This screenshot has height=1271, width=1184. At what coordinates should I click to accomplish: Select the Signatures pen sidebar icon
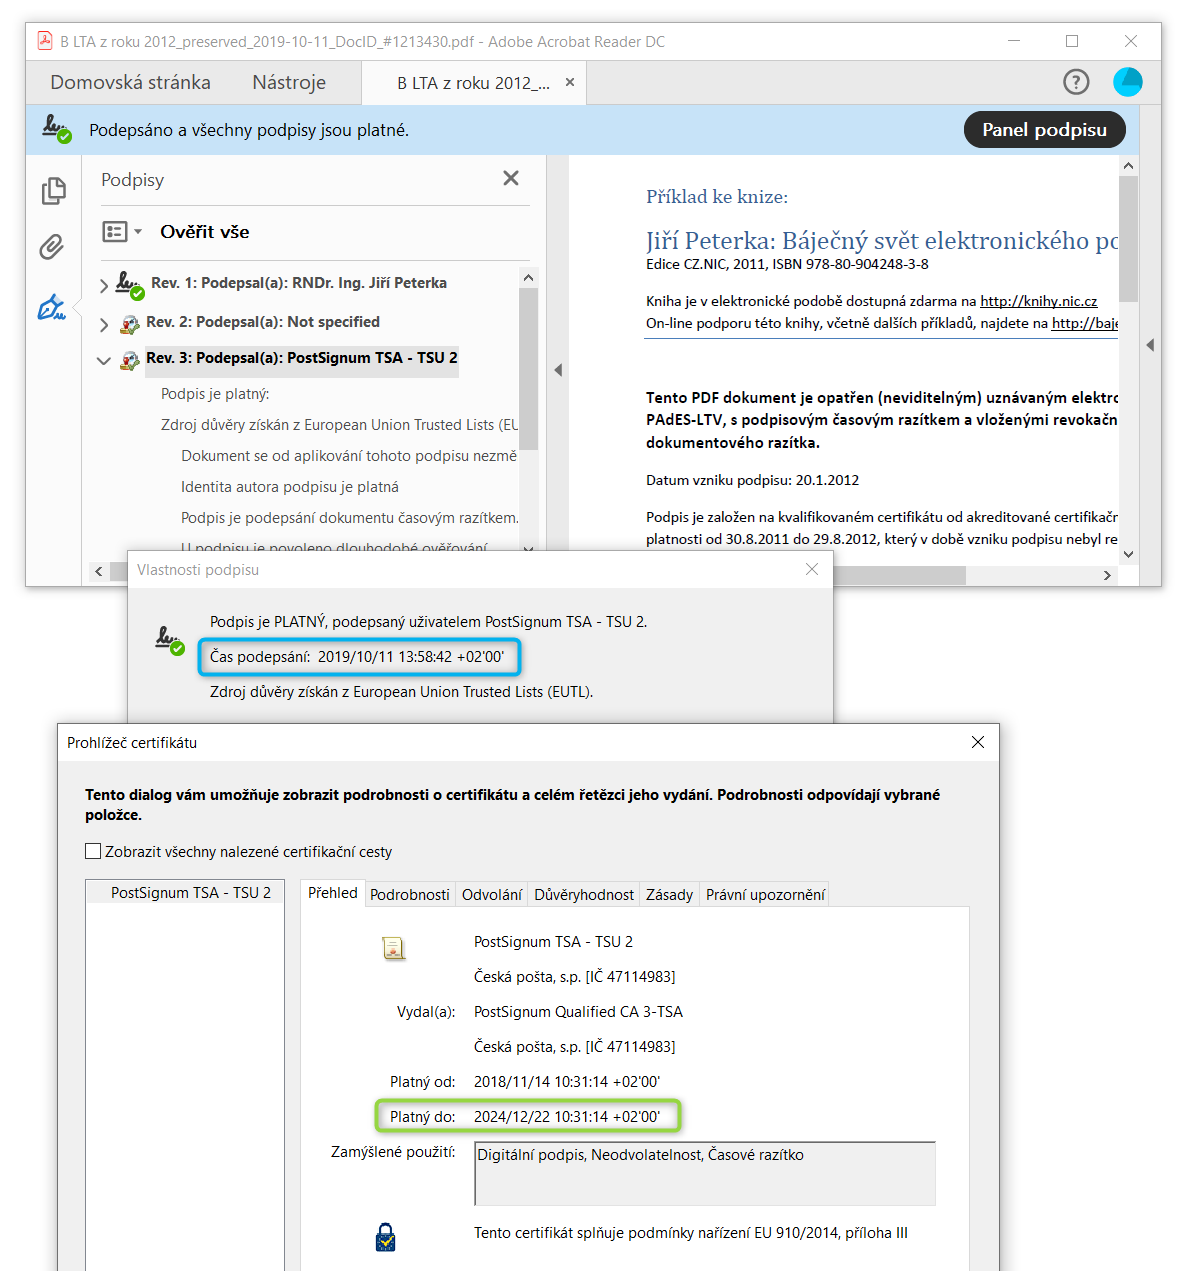[x=52, y=307]
